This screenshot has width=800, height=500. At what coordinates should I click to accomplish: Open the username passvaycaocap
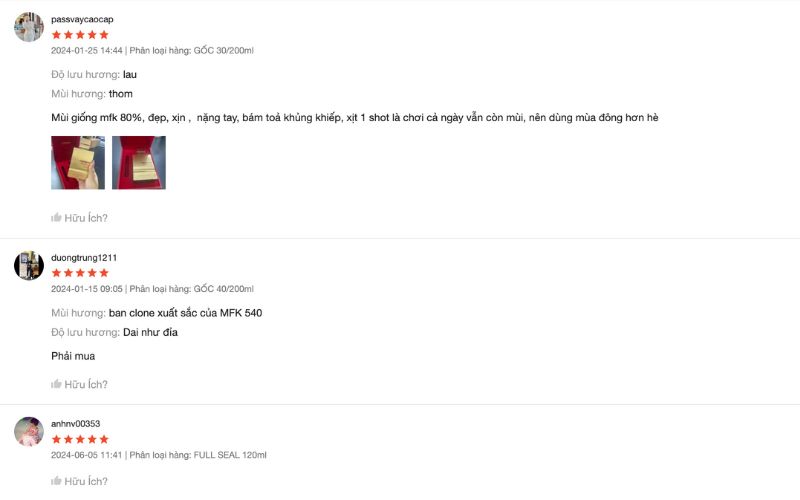point(82,19)
